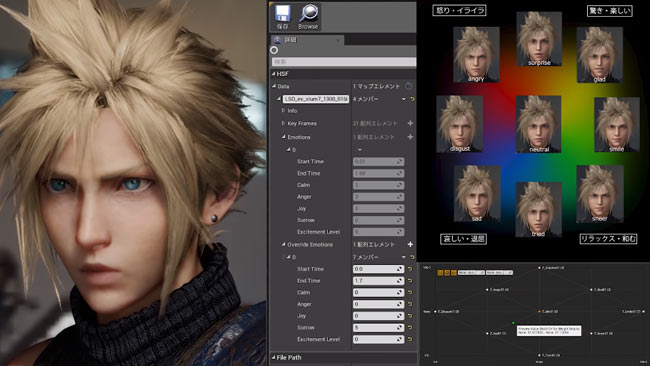Select the bottom-center sample point in blend graph

click(x=539, y=355)
